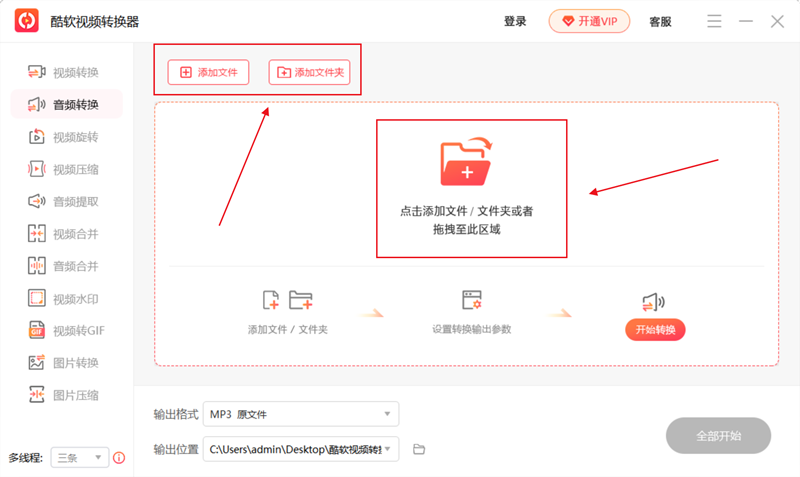
Task: Open the 音频提取 extract icon
Action: (x=36, y=202)
